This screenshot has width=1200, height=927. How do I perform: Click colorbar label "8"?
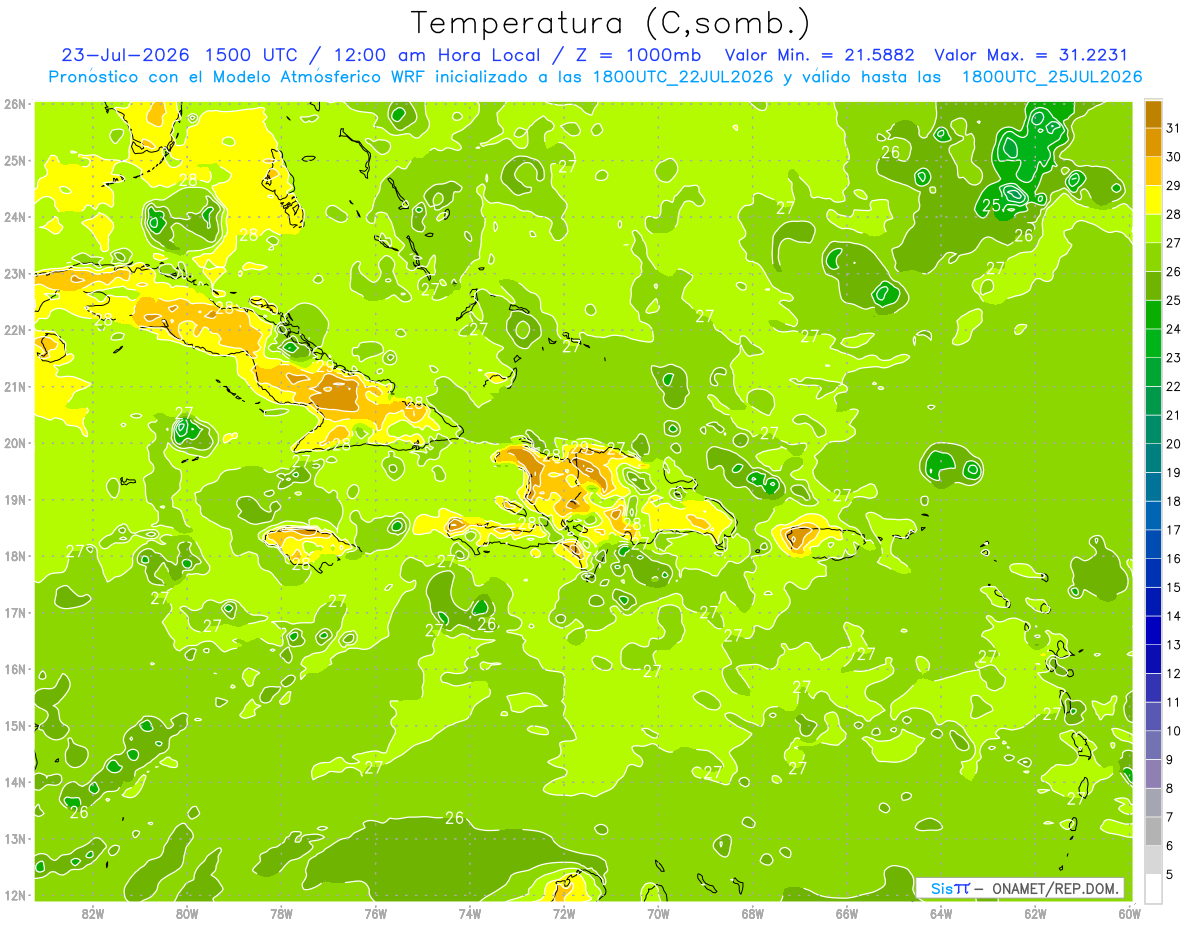[1170, 788]
